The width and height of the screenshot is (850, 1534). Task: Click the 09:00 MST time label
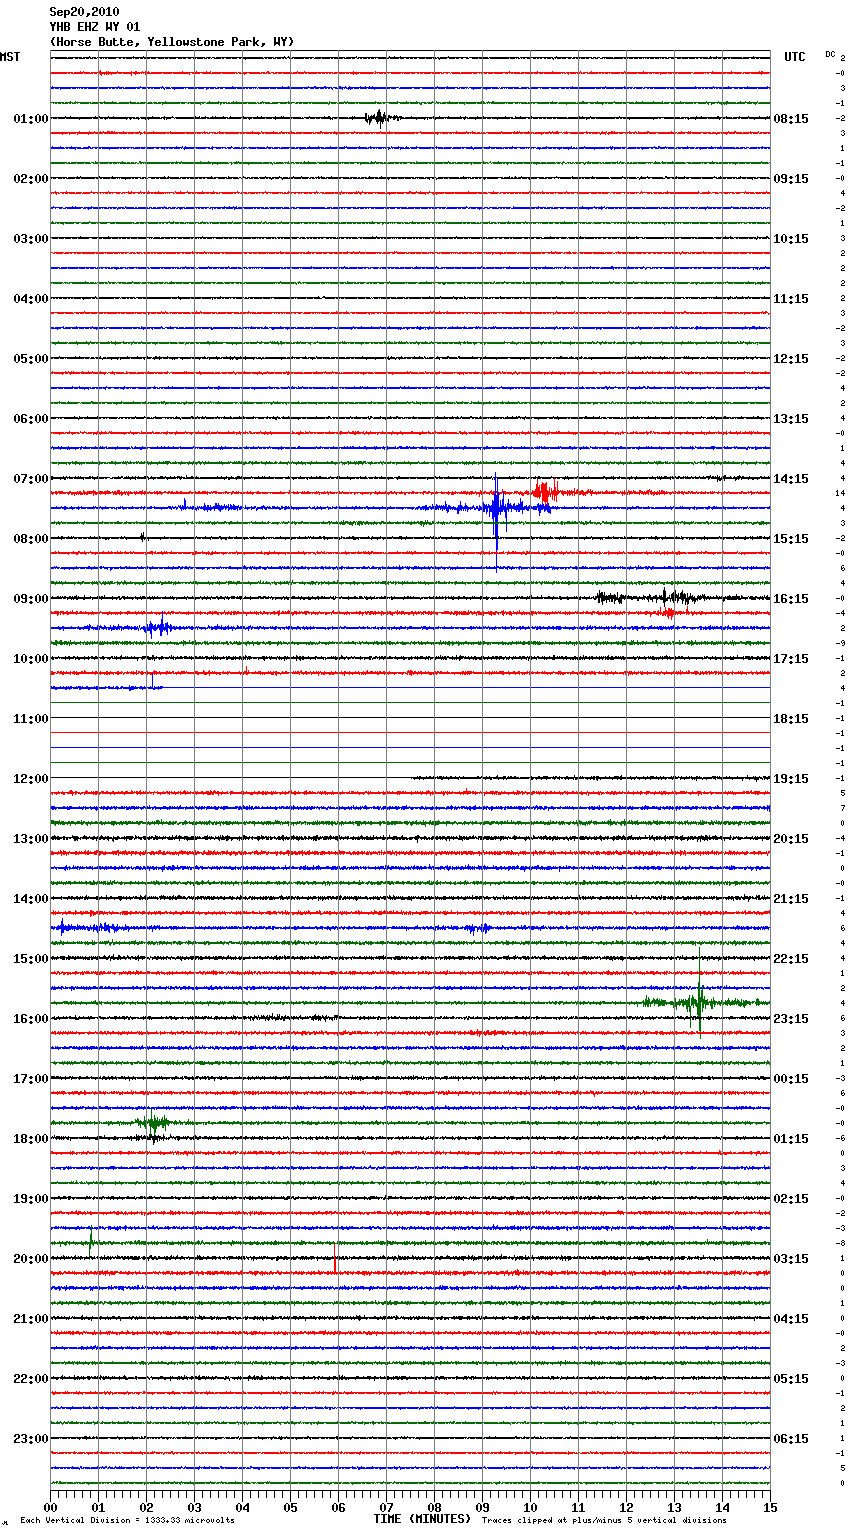(x=31, y=599)
